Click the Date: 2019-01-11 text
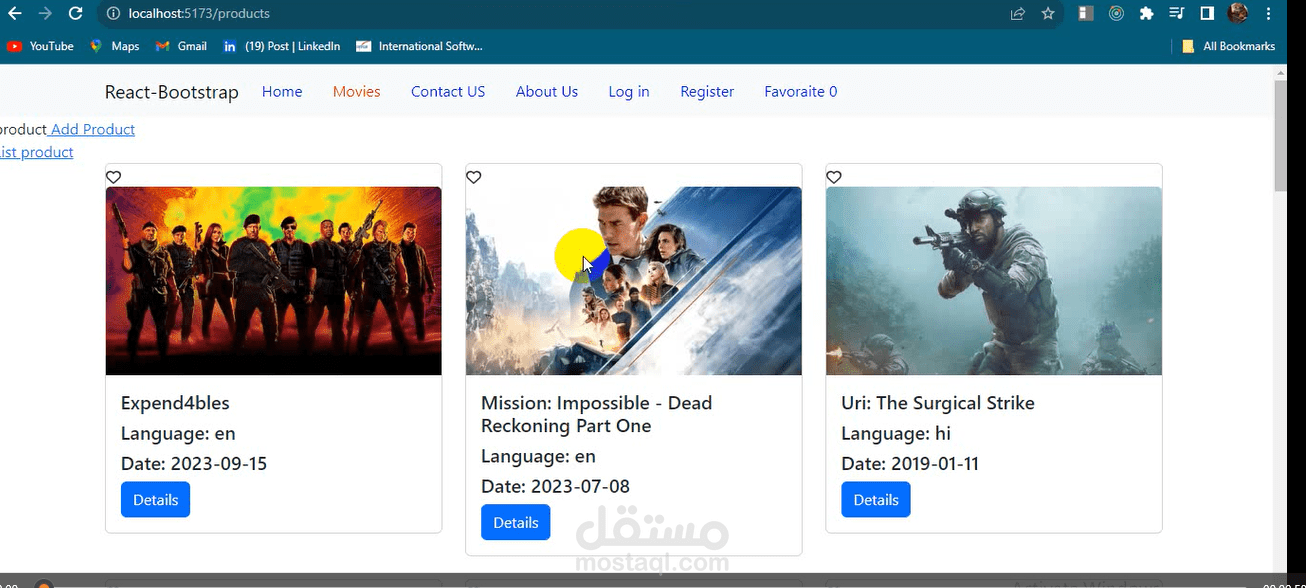 [x=910, y=464]
